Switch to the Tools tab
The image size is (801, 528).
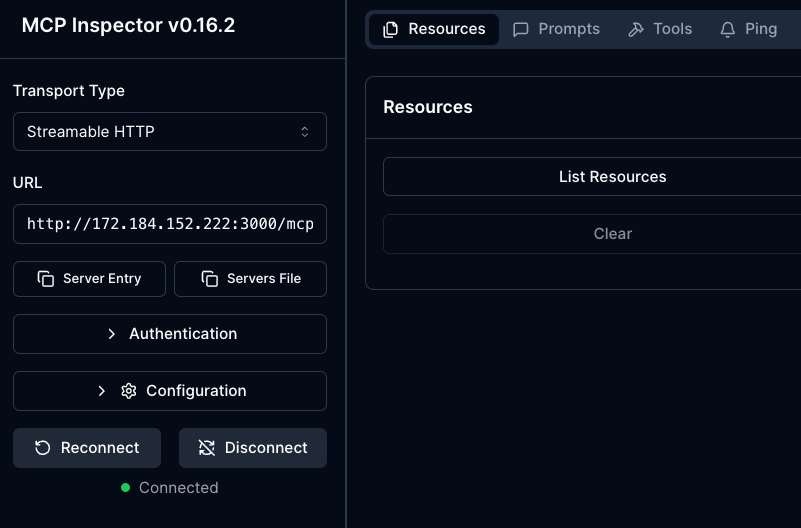point(660,29)
